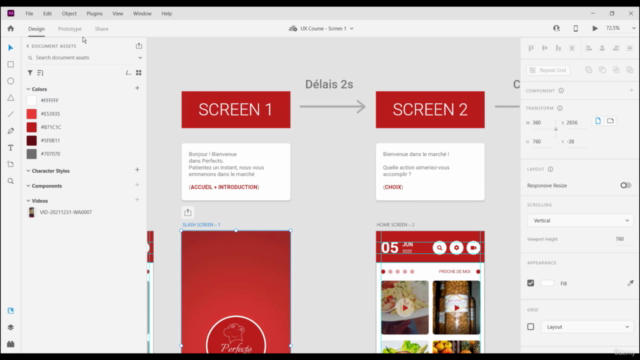Open the document title dropdown arrow

(351, 29)
